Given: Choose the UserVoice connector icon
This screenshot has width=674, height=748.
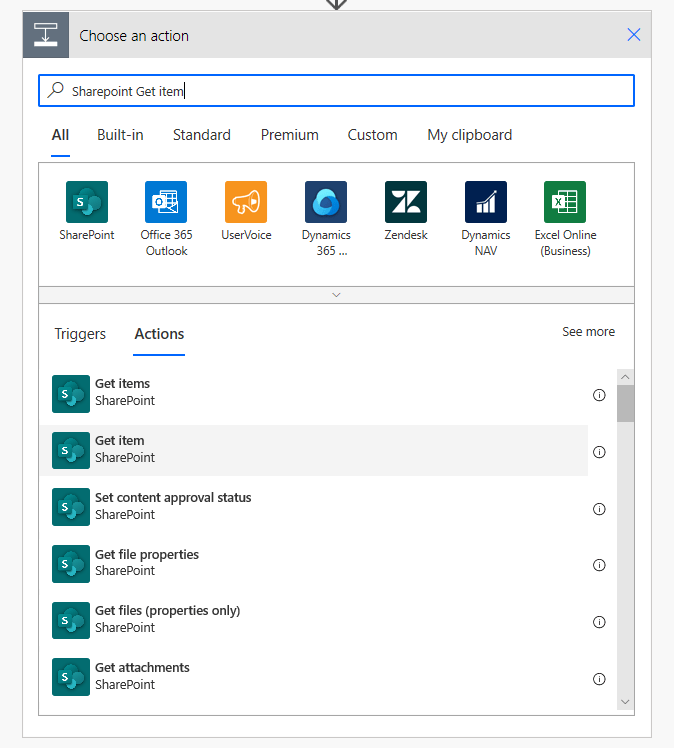Looking at the screenshot, I should (x=246, y=202).
